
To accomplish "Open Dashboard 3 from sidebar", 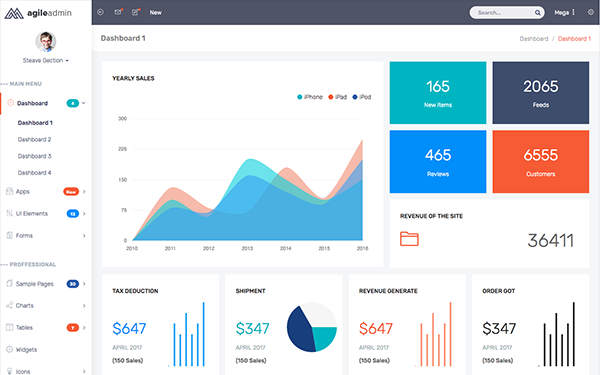I will click(34, 156).
